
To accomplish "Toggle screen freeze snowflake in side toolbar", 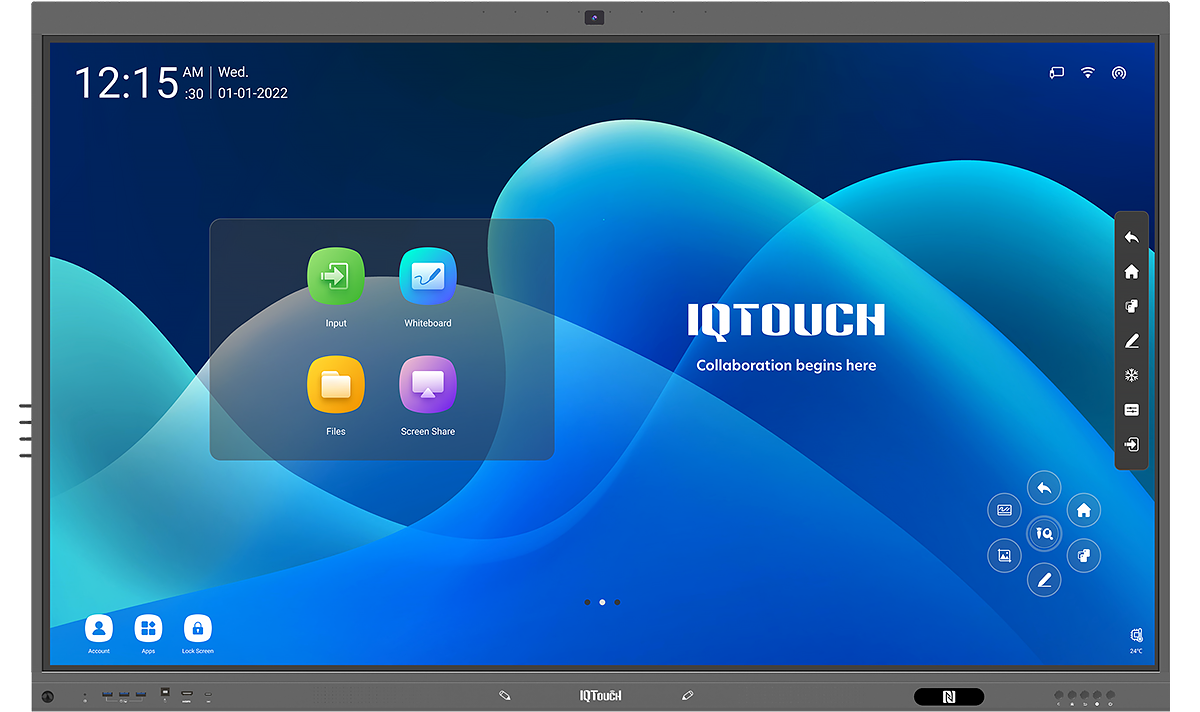I will (1131, 375).
